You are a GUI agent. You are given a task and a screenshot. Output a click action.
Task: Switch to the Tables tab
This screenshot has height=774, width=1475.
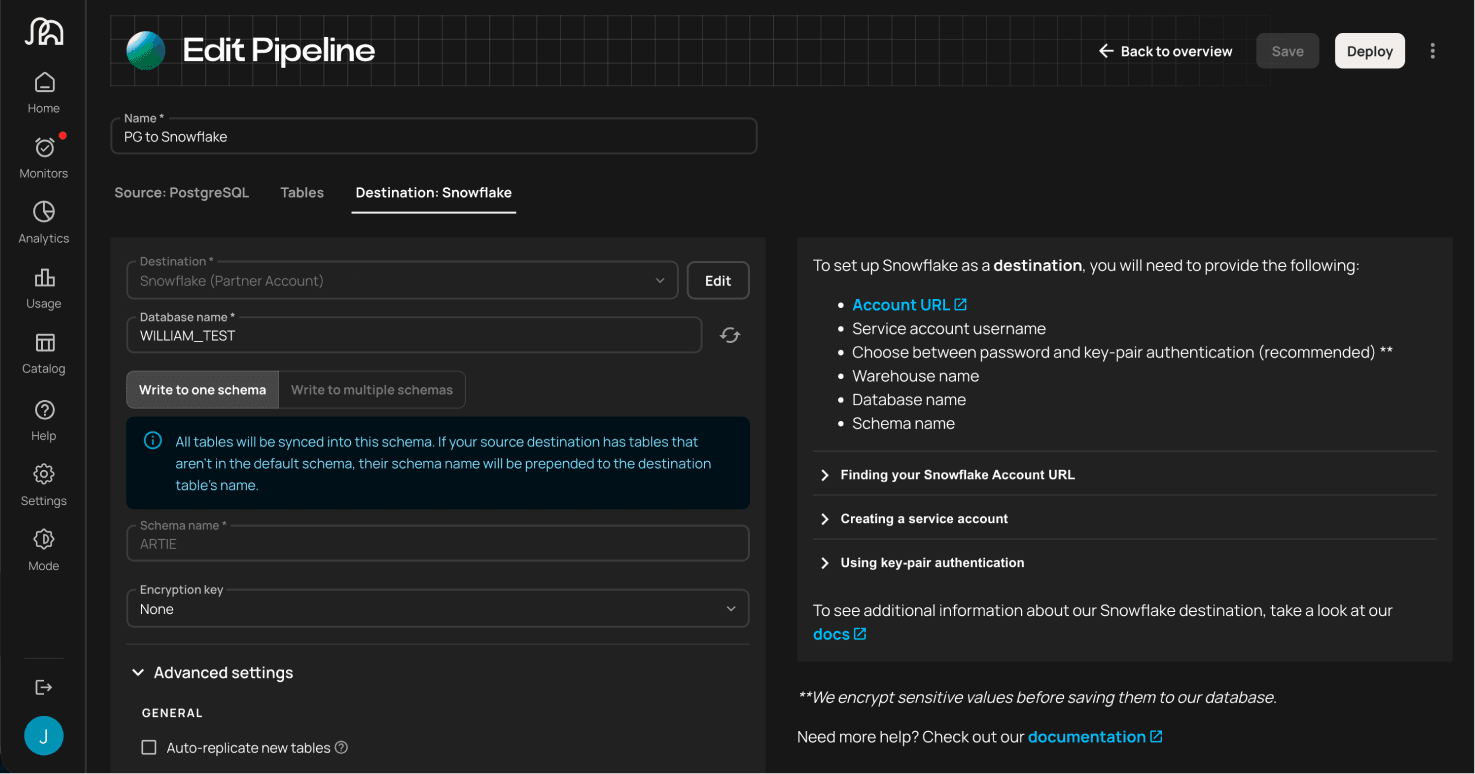coord(302,193)
